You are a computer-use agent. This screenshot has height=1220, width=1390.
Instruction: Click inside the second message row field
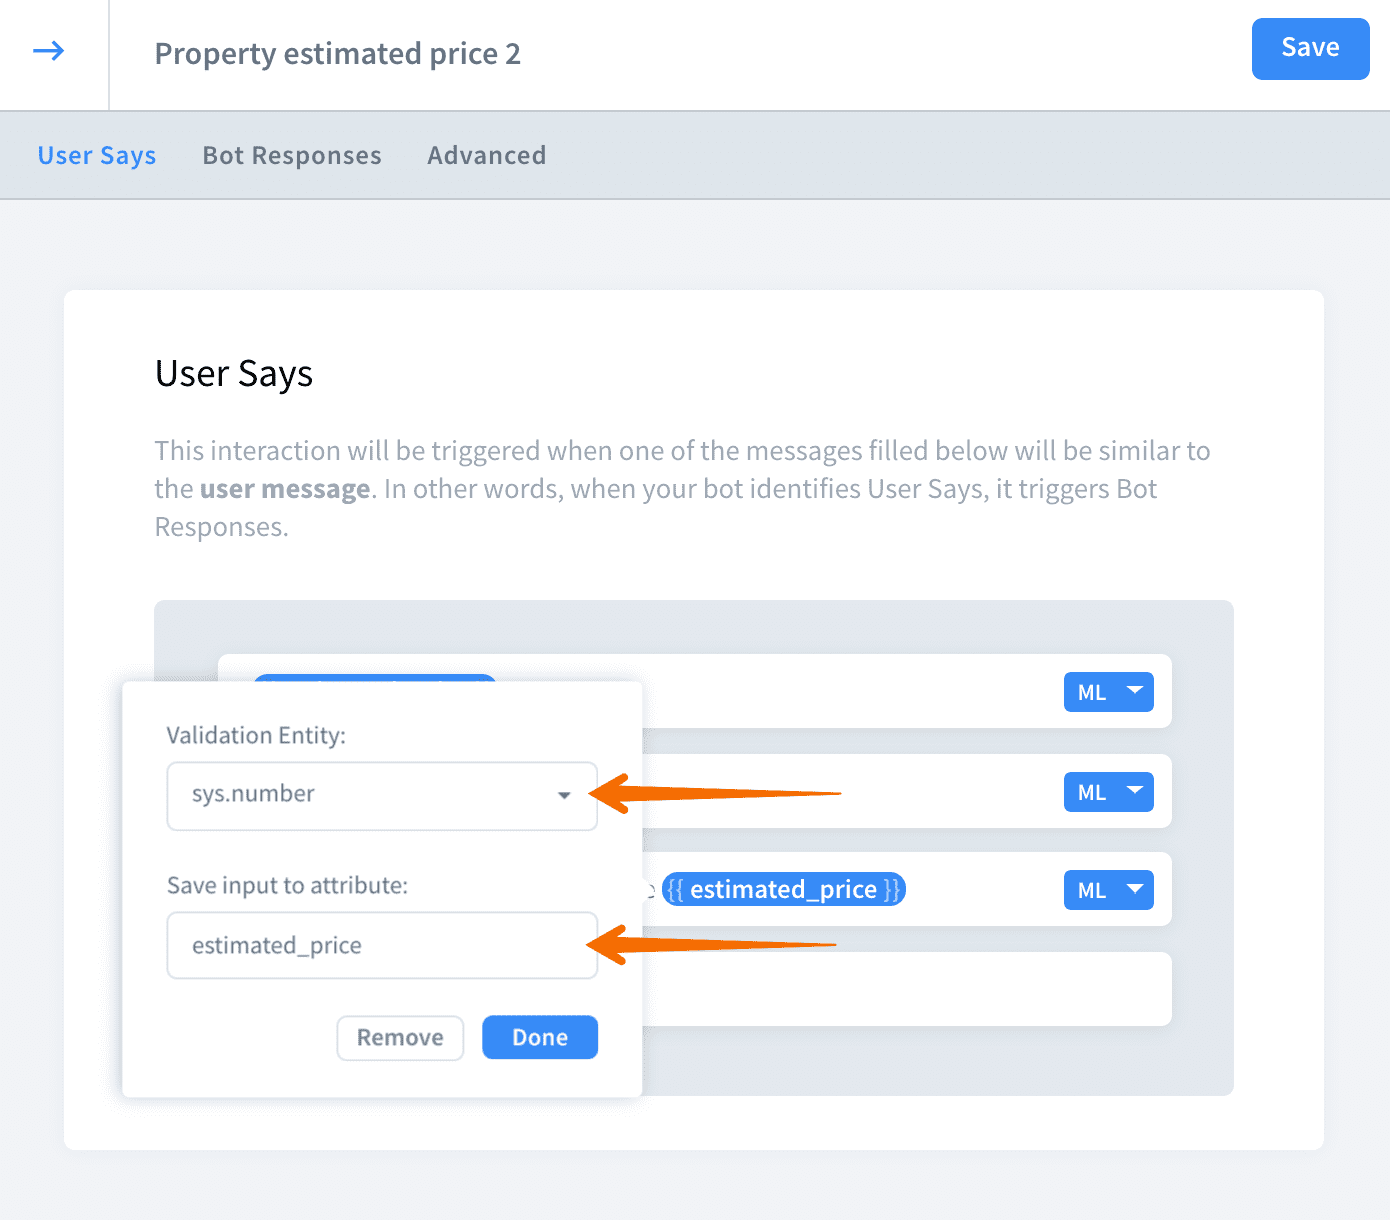point(850,792)
